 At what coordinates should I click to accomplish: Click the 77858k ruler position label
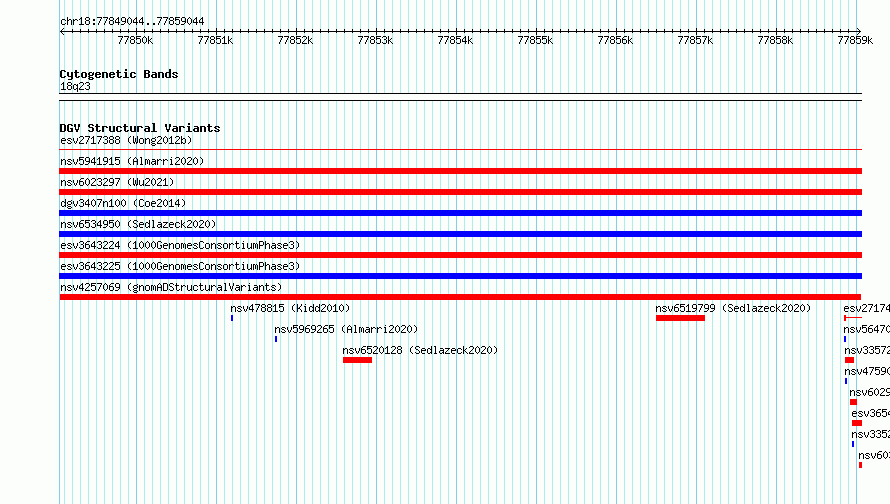tap(775, 40)
